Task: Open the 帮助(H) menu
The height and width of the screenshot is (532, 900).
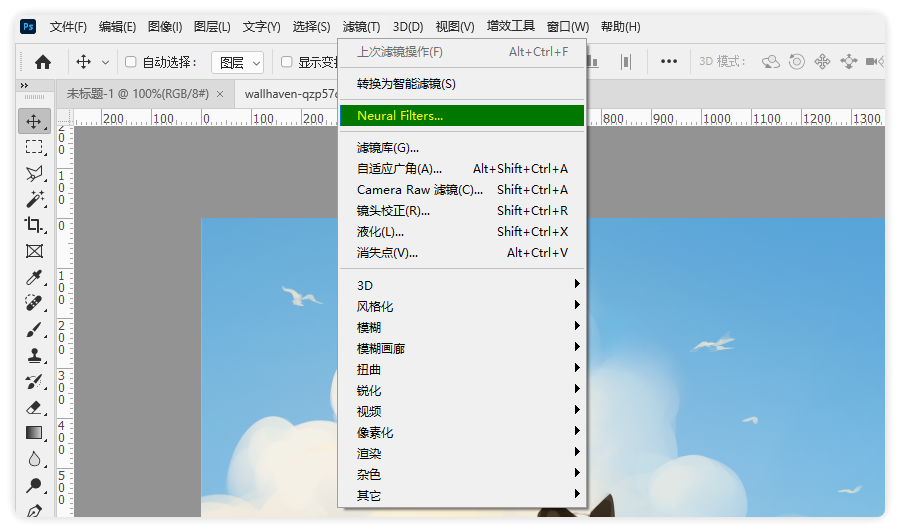Action: point(620,26)
